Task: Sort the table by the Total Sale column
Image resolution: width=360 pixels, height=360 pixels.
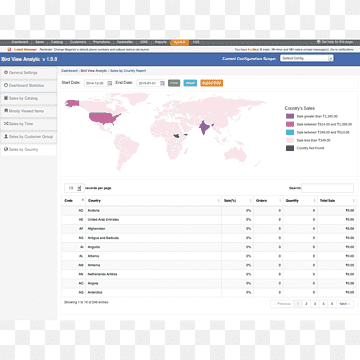Action: click(x=337, y=201)
